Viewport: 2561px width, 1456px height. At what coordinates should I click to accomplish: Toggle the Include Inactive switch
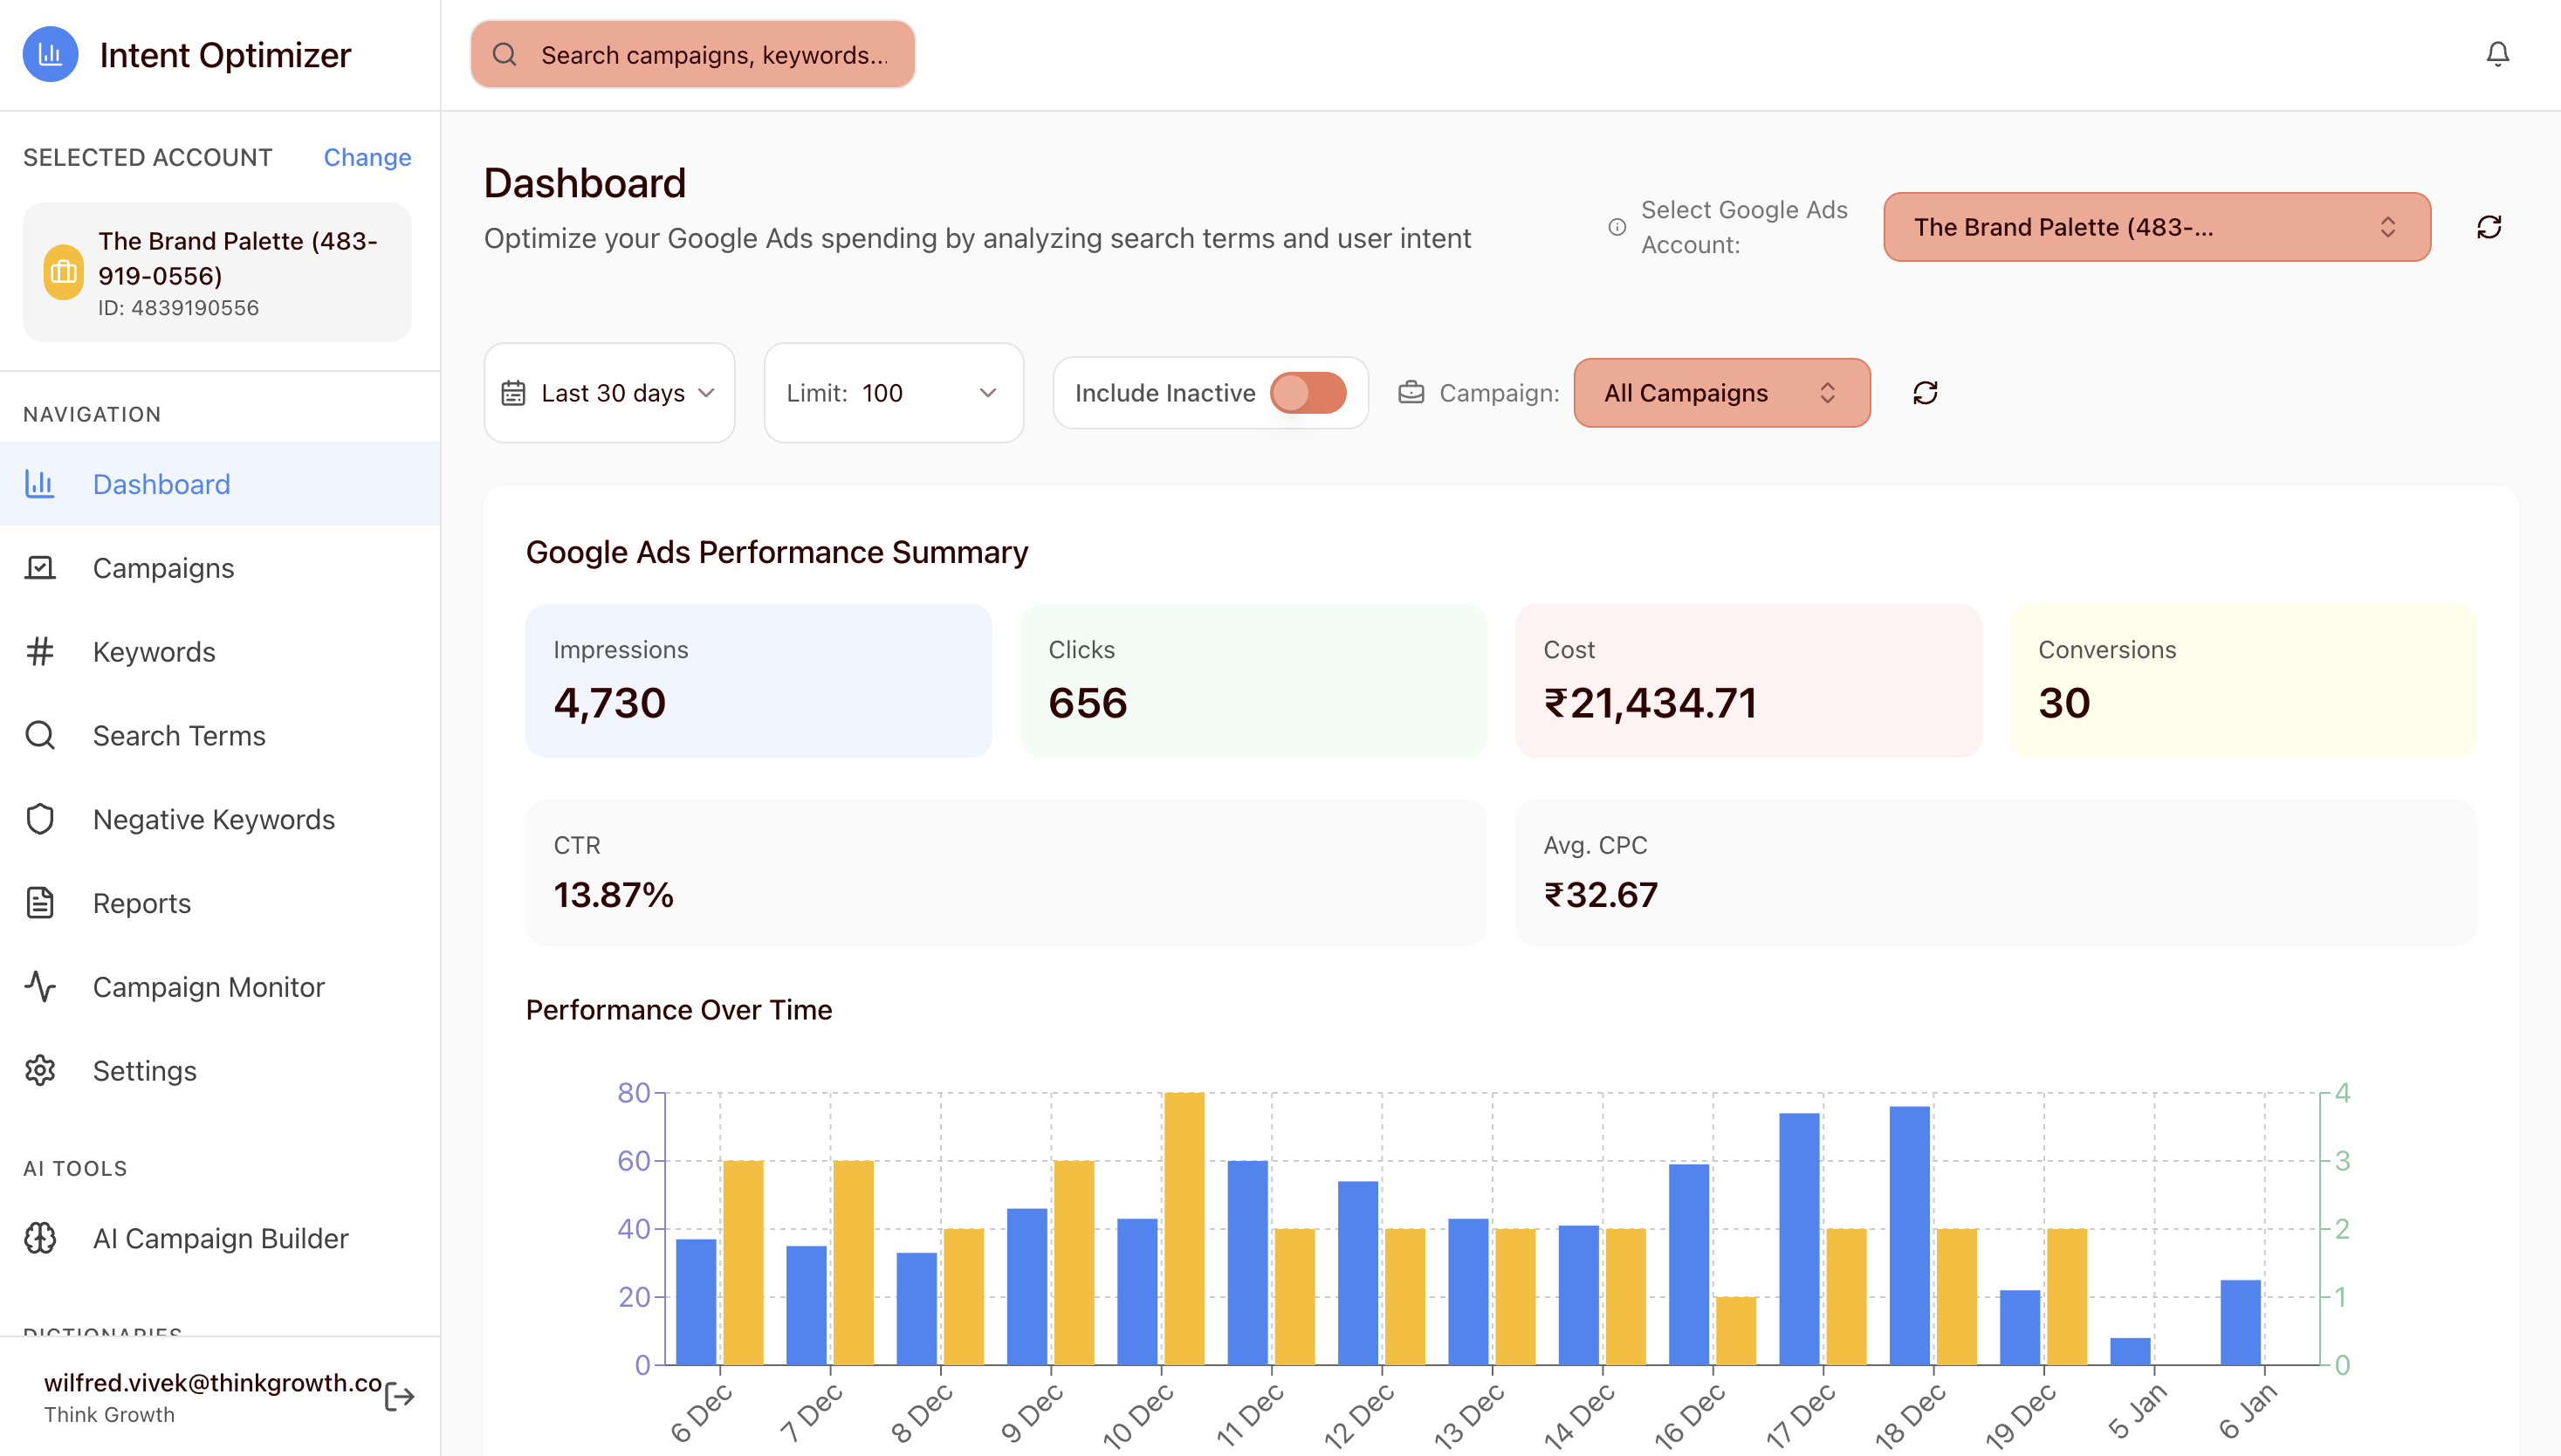[x=1308, y=393]
